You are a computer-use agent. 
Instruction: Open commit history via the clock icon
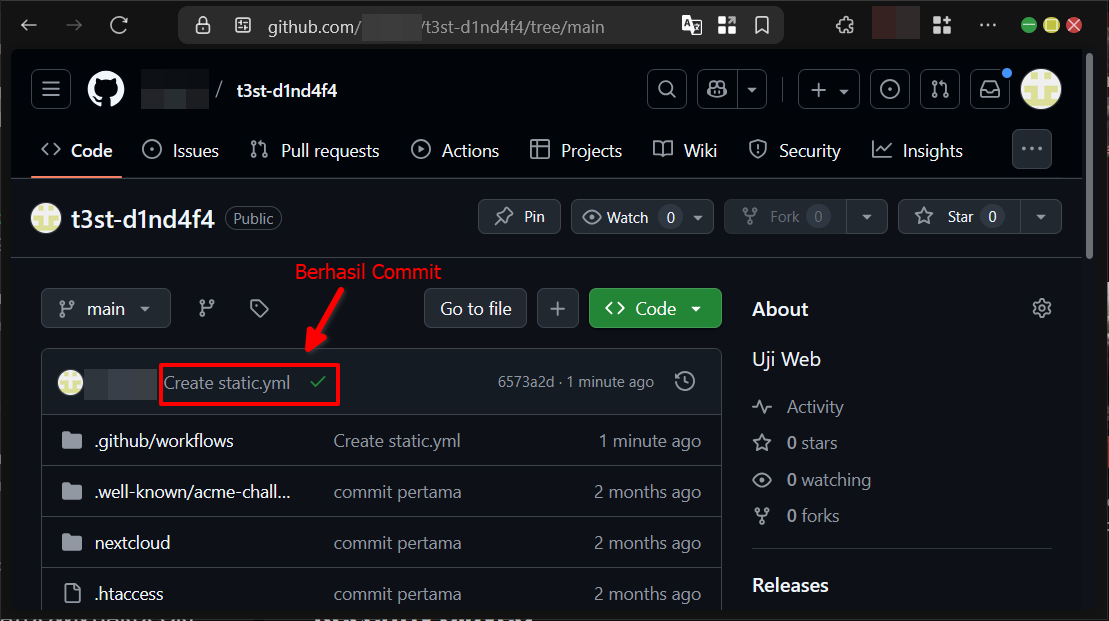coord(685,381)
